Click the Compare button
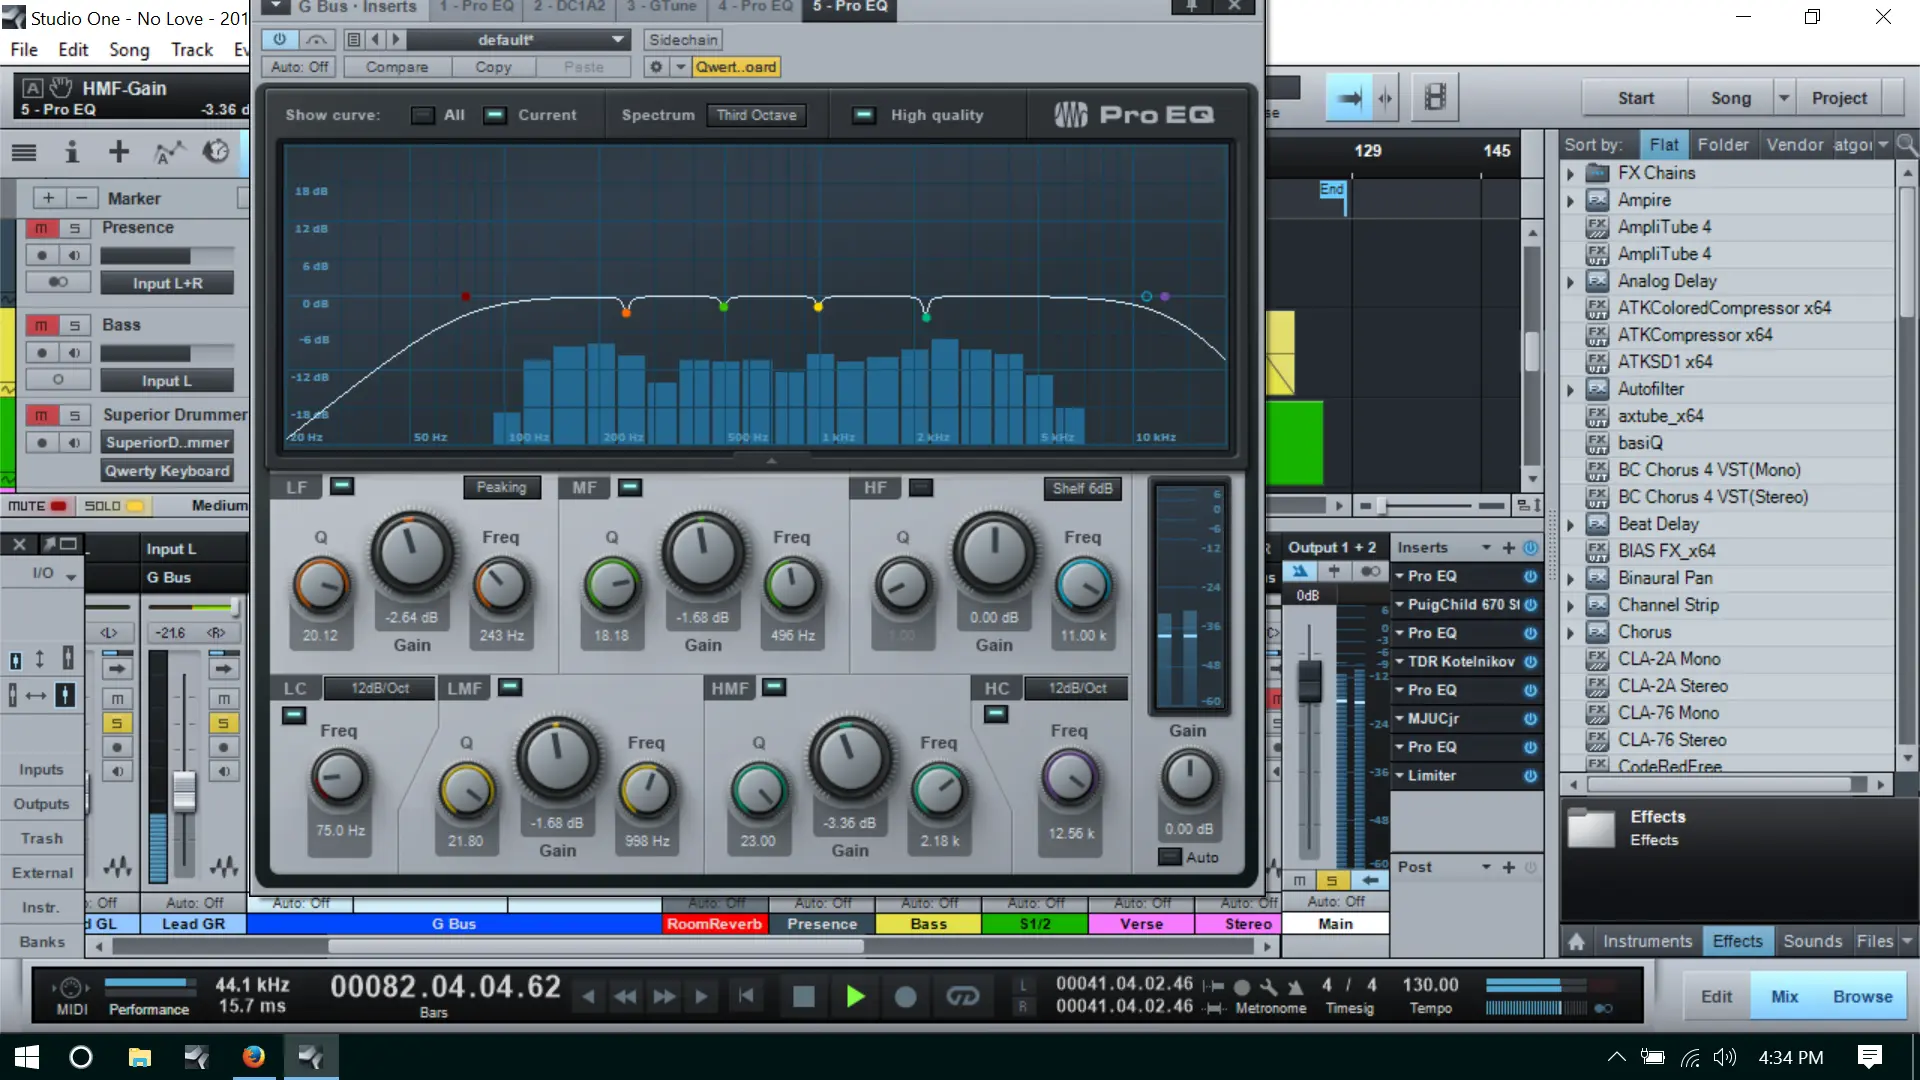 coord(397,67)
